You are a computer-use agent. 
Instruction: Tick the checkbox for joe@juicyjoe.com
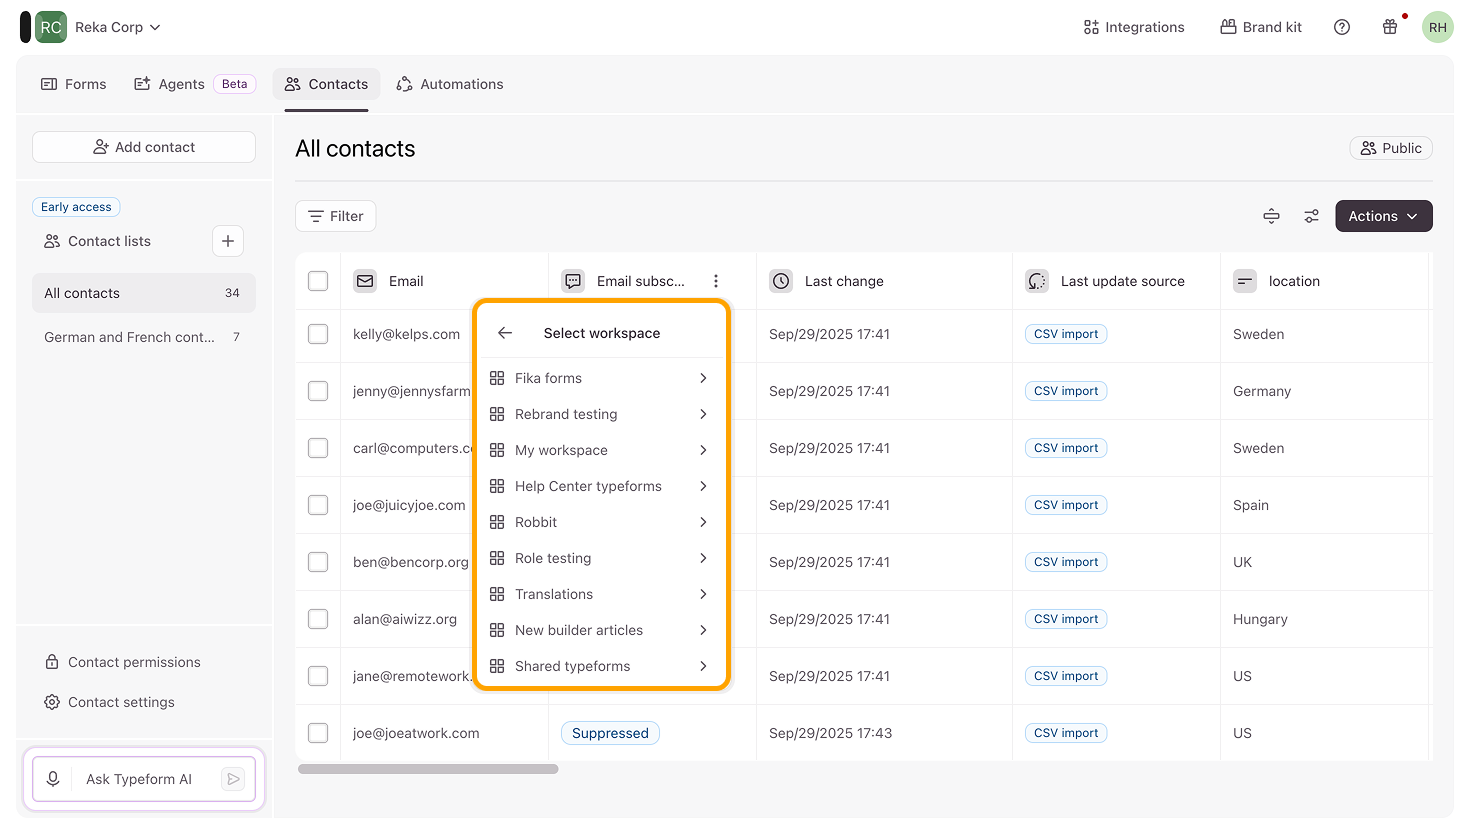[318, 505]
